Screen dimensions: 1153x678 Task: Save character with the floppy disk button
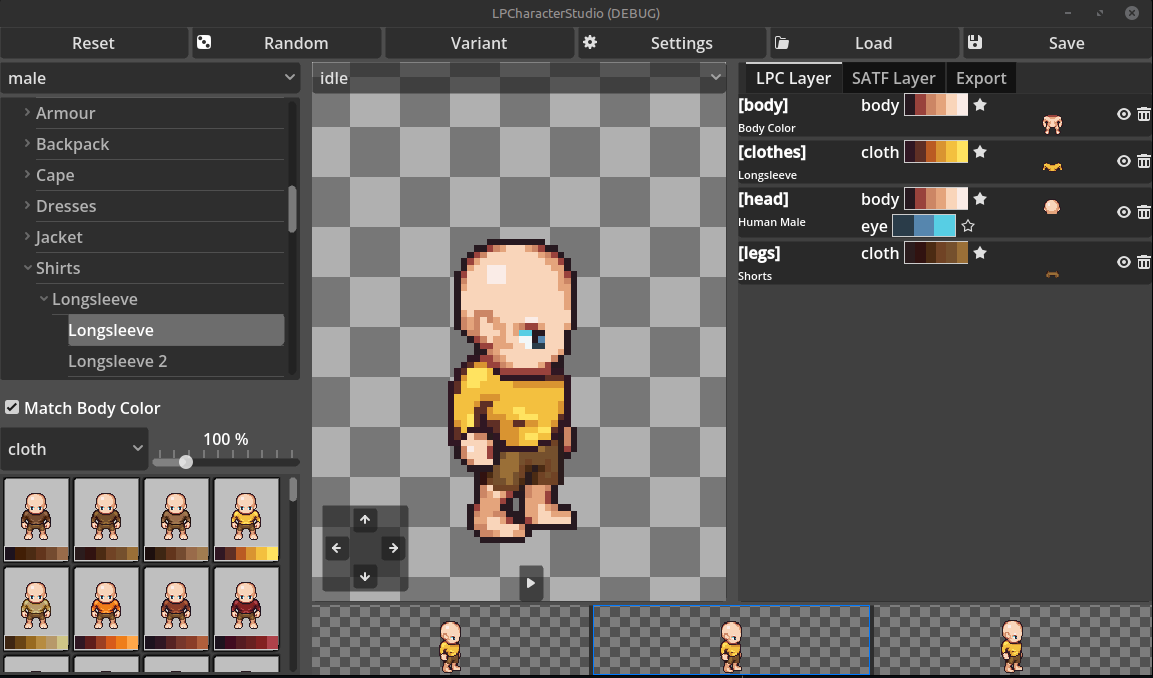pos(1058,43)
